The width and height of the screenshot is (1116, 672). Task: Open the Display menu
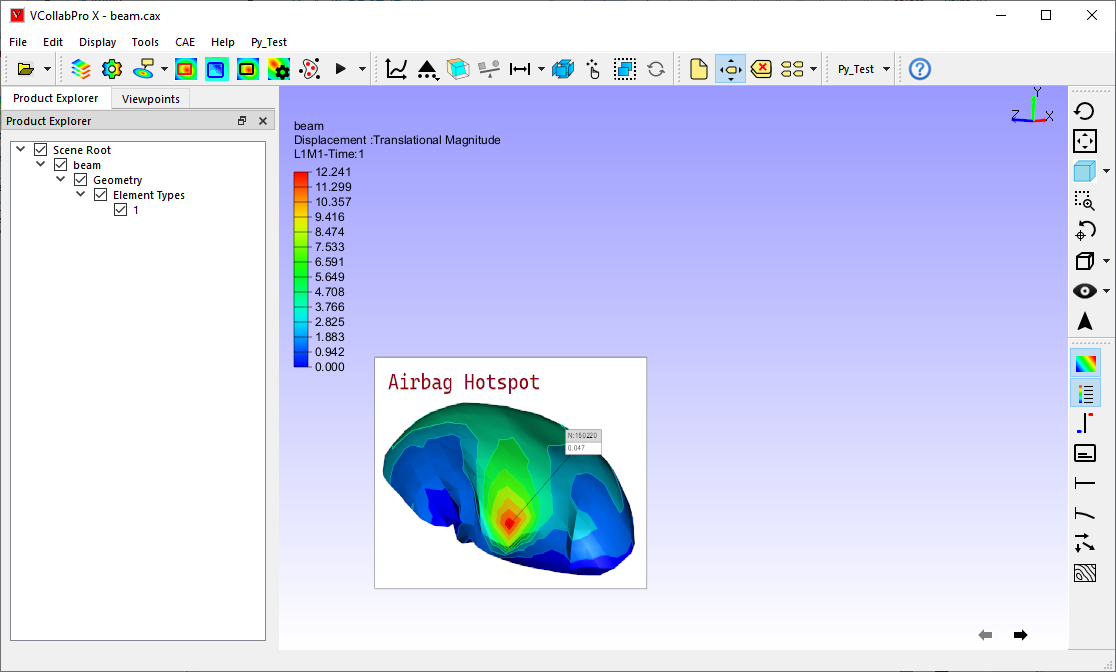click(98, 42)
